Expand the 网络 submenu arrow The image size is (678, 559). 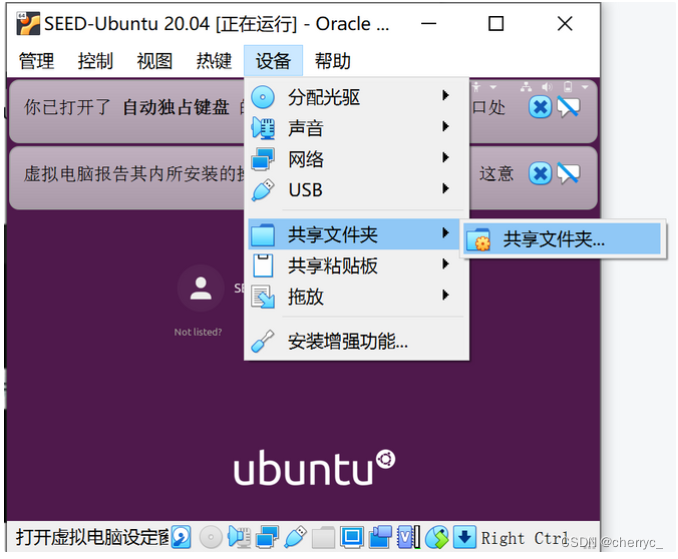(x=445, y=157)
